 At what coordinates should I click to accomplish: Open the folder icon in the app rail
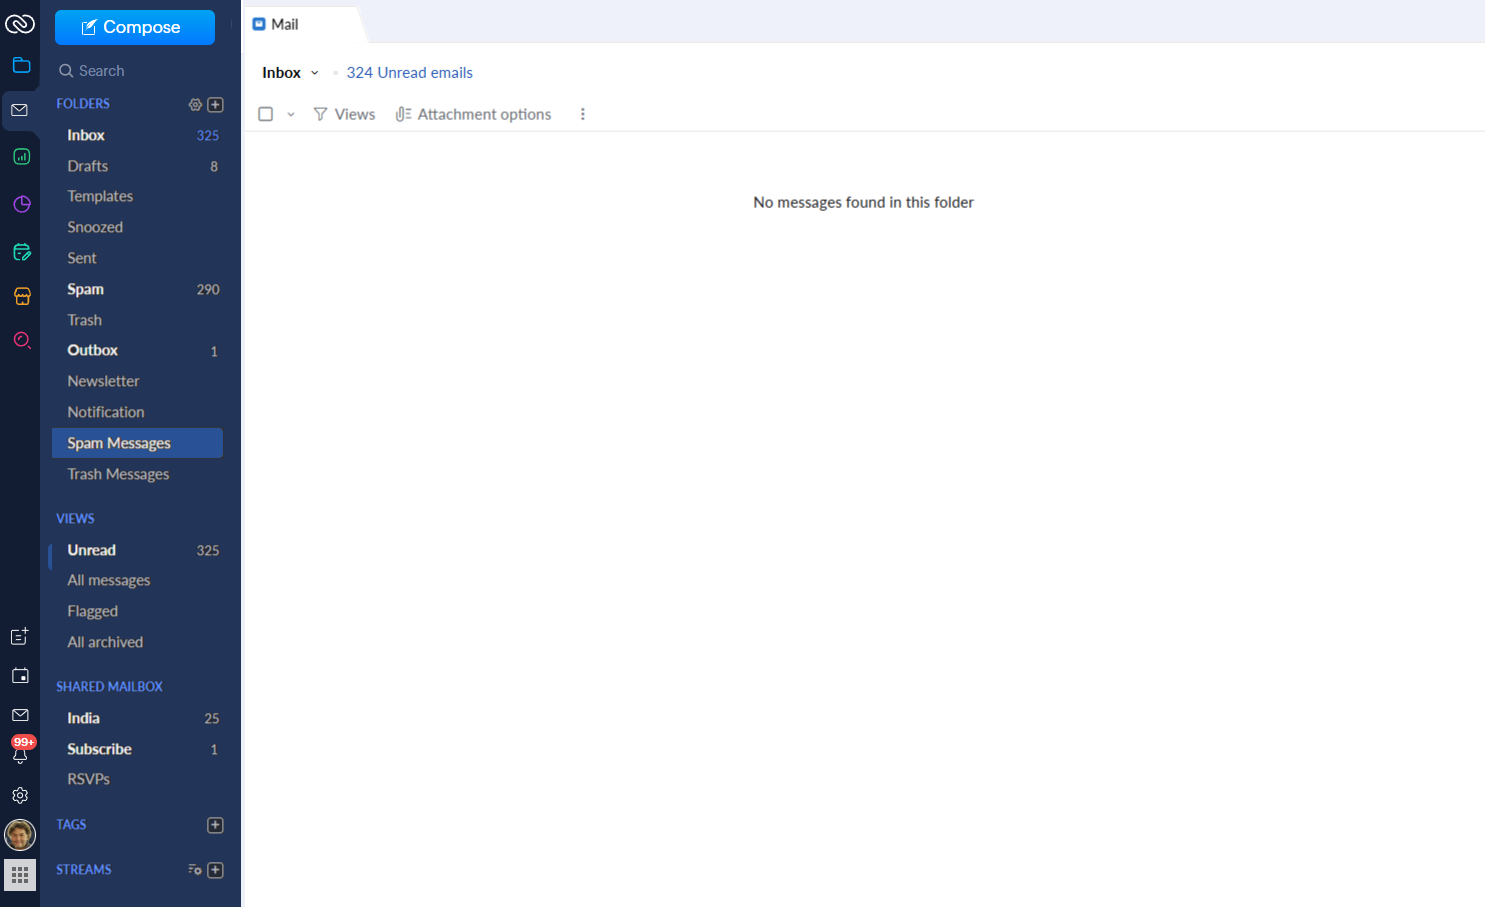click(x=21, y=66)
